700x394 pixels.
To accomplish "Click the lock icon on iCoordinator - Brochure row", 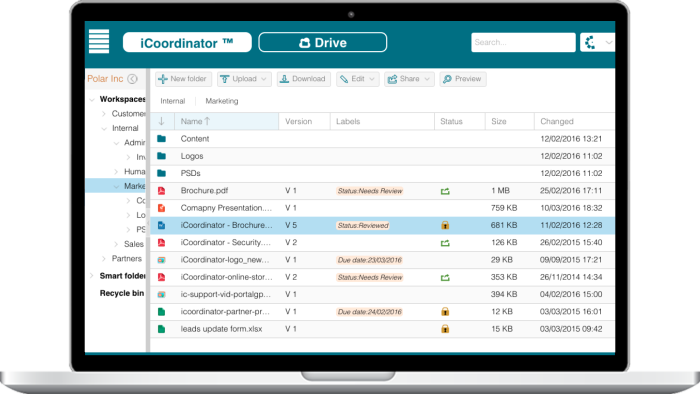I will point(445,225).
